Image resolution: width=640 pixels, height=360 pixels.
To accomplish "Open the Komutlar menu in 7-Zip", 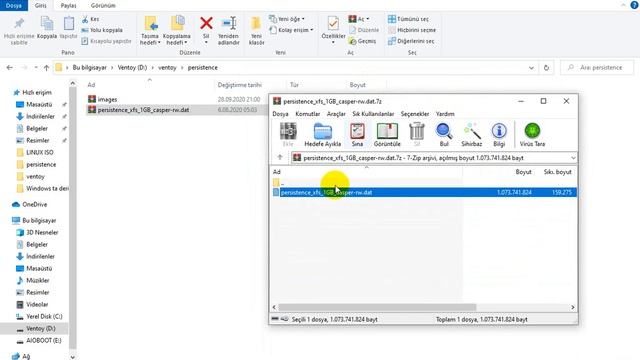I will pyautogui.click(x=307, y=114).
